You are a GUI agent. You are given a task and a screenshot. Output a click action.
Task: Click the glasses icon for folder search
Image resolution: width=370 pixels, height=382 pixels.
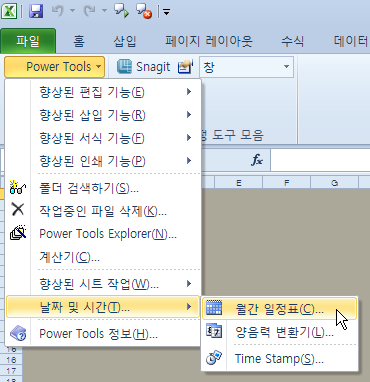coord(18,188)
